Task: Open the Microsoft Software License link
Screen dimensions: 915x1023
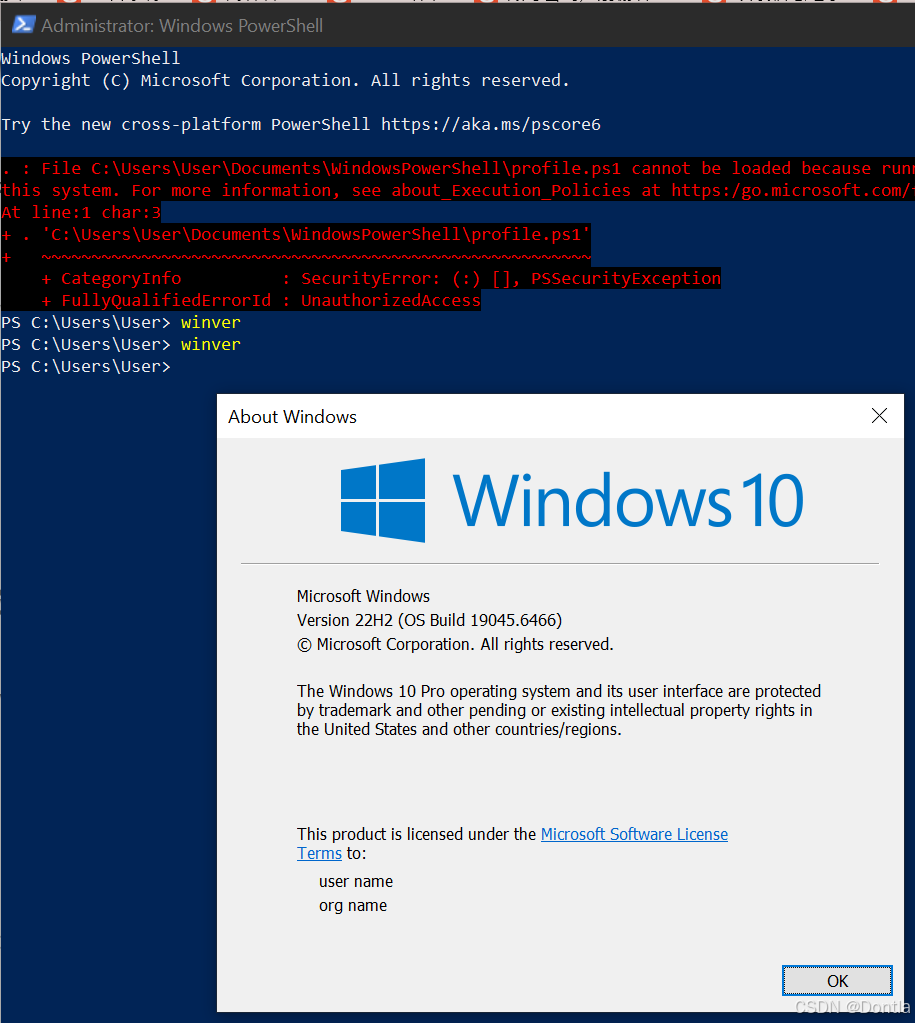Action: [x=634, y=834]
